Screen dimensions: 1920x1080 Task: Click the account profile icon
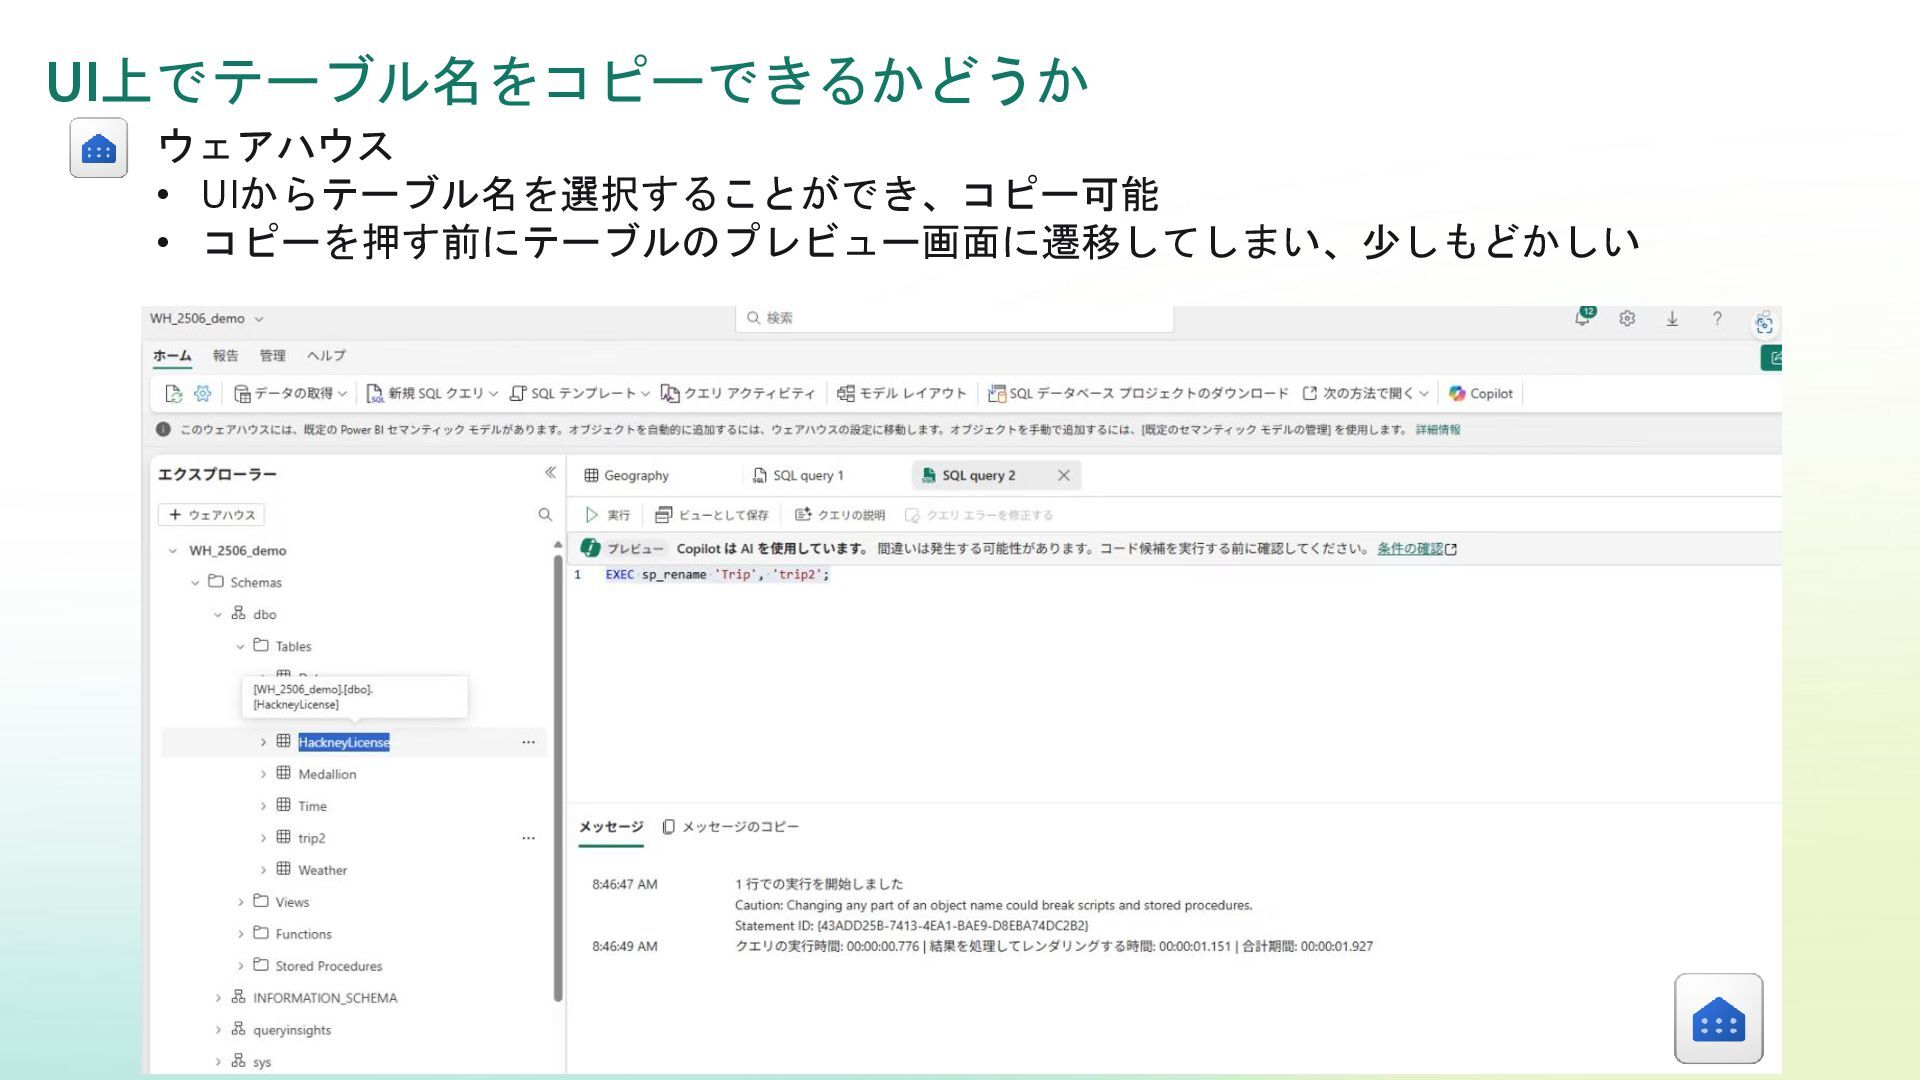click(x=1764, y=323)
